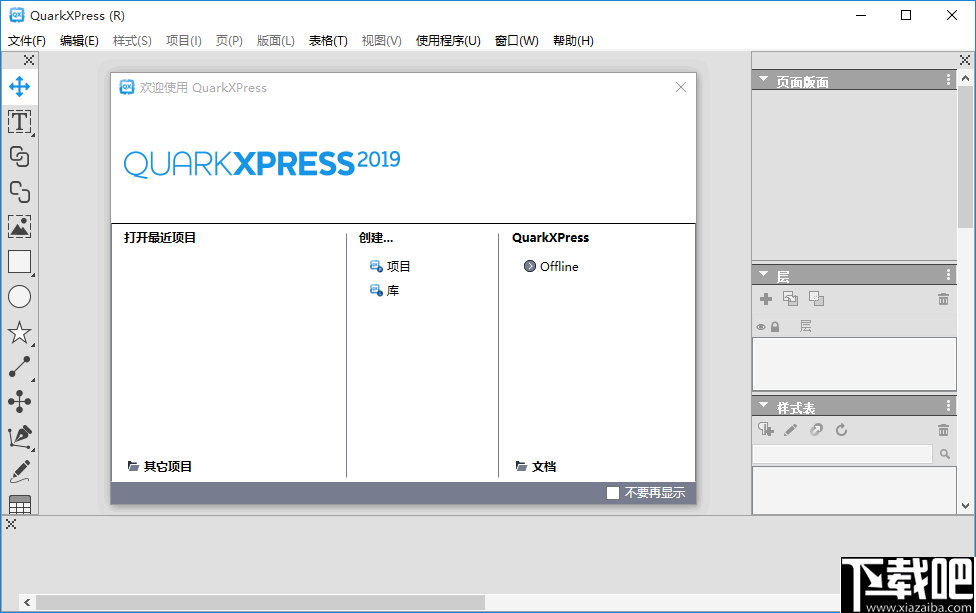Toggle the layer visibility eye in 层 panel
Viewport: 976px width, 613px height.
click(761, 326)
